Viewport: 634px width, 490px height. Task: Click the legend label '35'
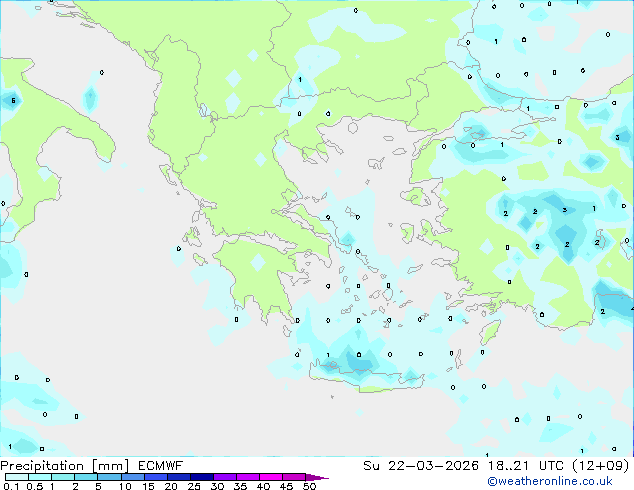(240, 486)
